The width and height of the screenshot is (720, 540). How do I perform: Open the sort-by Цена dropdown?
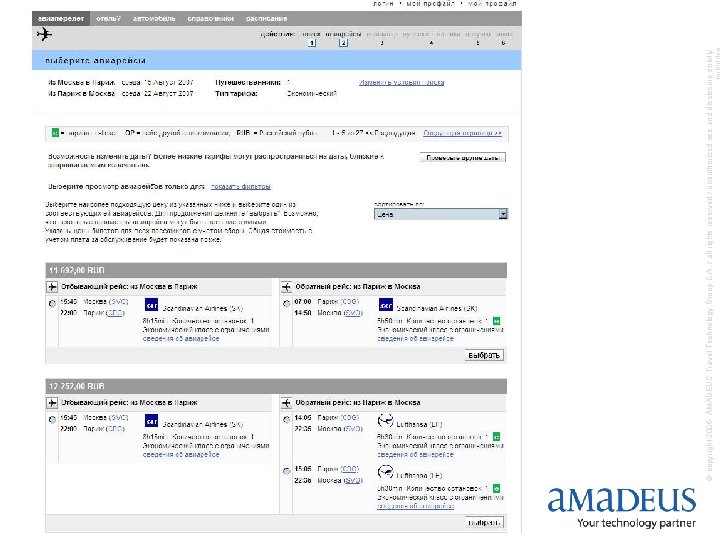coord(440,214)
